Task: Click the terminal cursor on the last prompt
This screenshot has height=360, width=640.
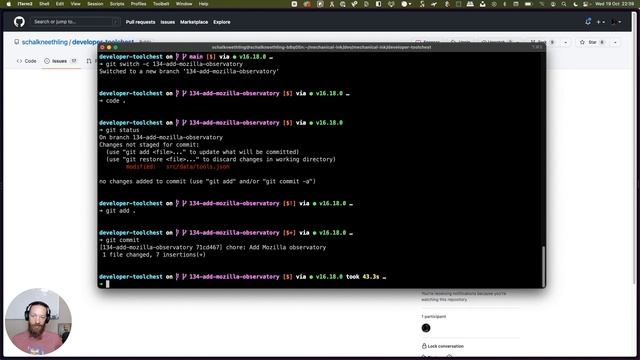Action: 108,284
